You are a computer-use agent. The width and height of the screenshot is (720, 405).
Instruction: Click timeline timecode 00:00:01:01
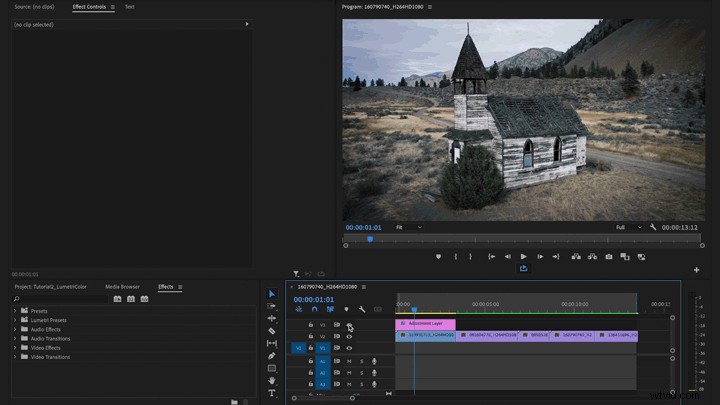point(314,299)
